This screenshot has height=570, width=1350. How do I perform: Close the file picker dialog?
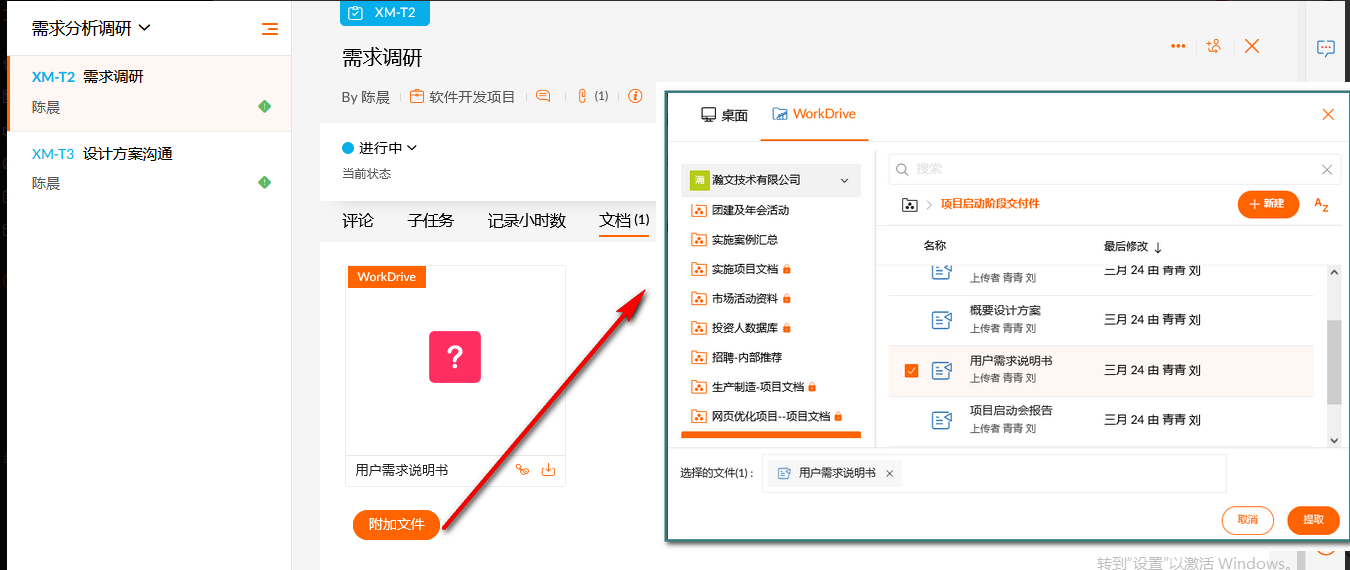(x=1328, y=115)
